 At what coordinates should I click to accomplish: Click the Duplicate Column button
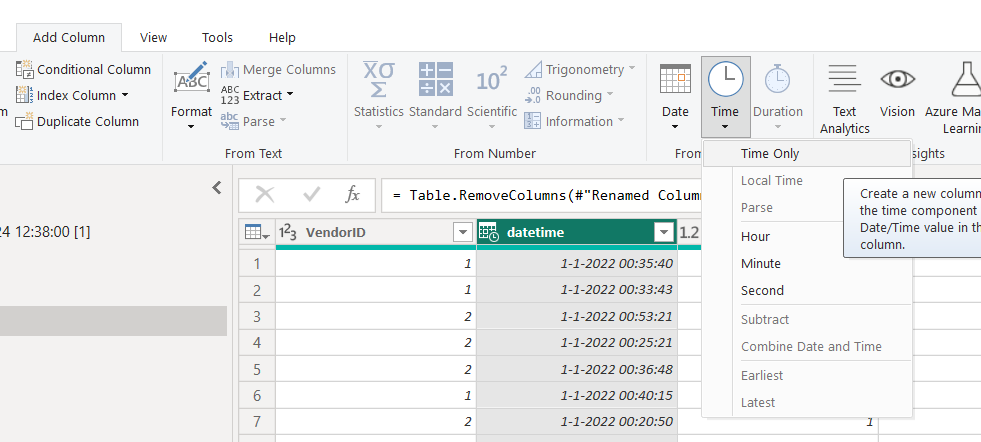point(78,121)
